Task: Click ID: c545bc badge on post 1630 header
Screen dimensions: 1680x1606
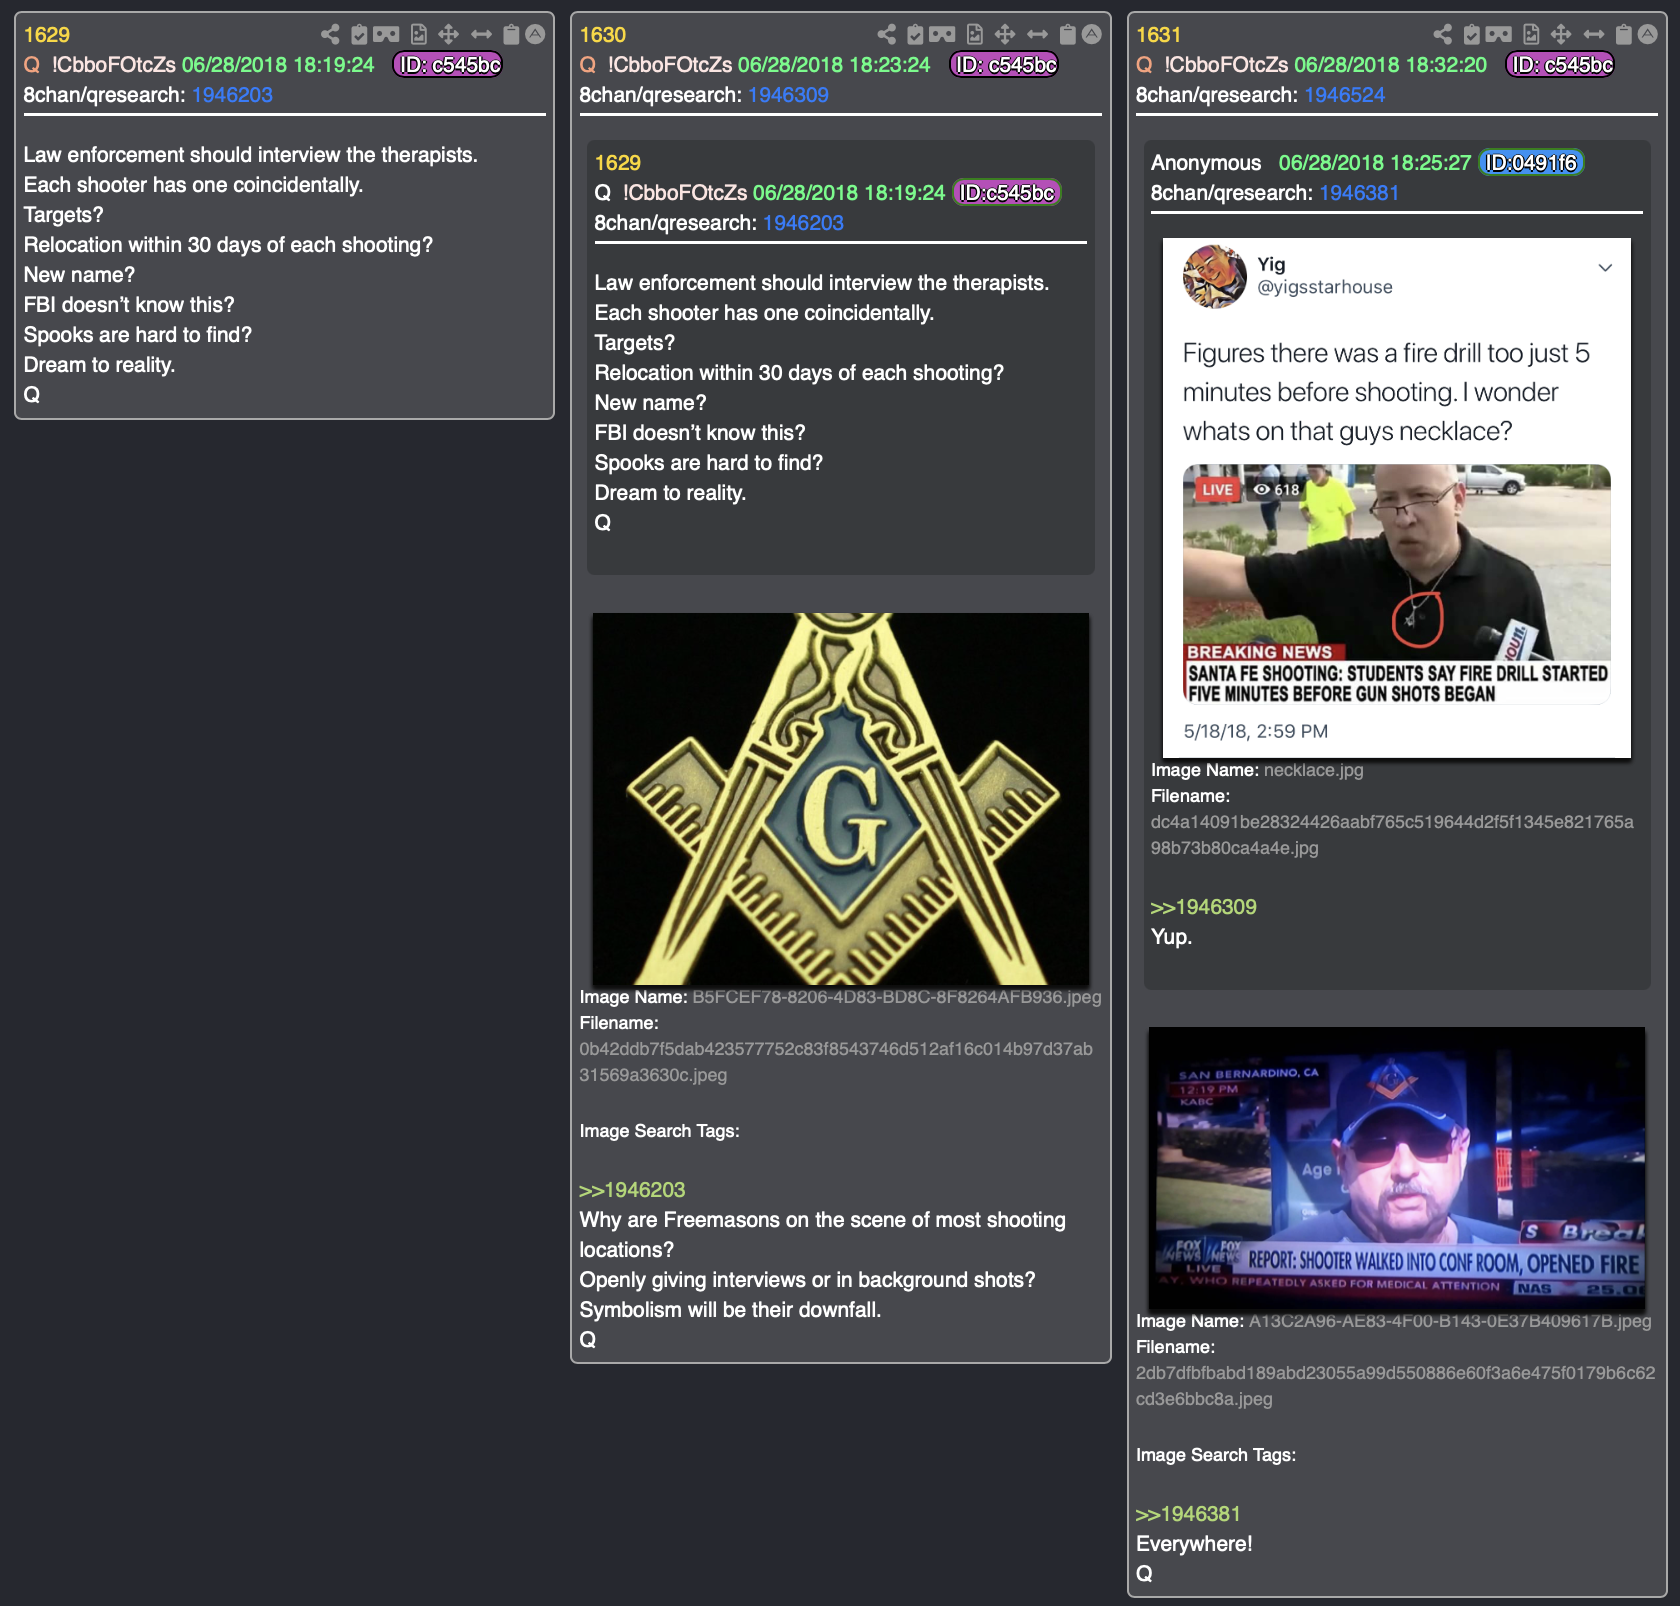Action: (x=1004, y=65)
